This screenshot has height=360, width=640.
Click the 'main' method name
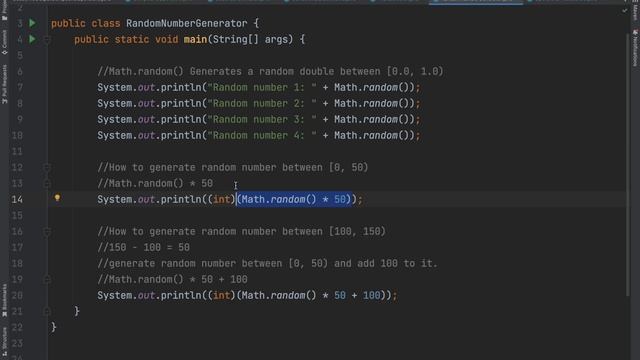coord(195,40)
